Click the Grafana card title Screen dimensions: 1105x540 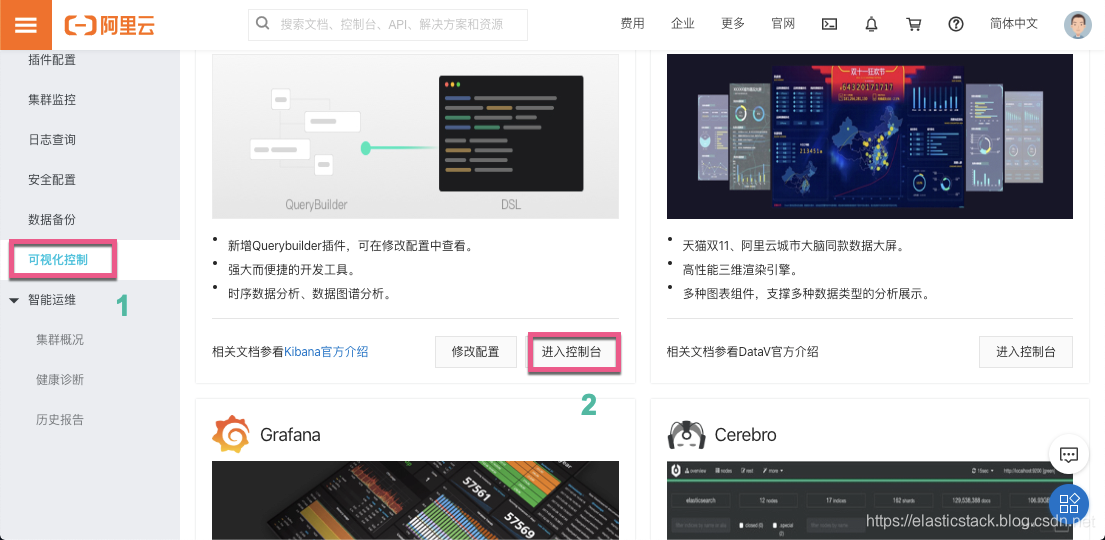tap(290, 434)
